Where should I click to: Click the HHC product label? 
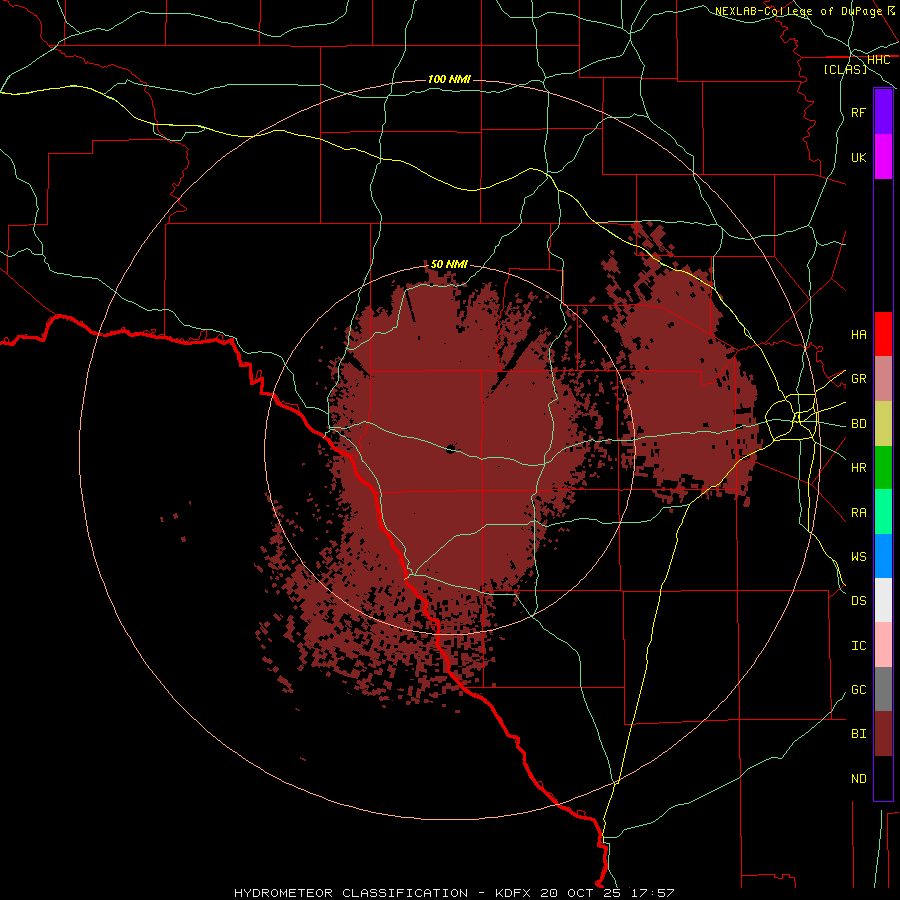click(x=878, y=60)
